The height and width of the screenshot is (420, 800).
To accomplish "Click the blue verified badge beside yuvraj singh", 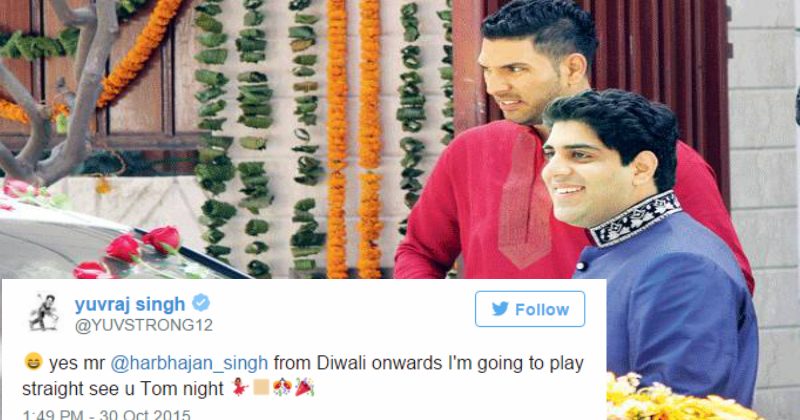I will click(x=201, y=303).
